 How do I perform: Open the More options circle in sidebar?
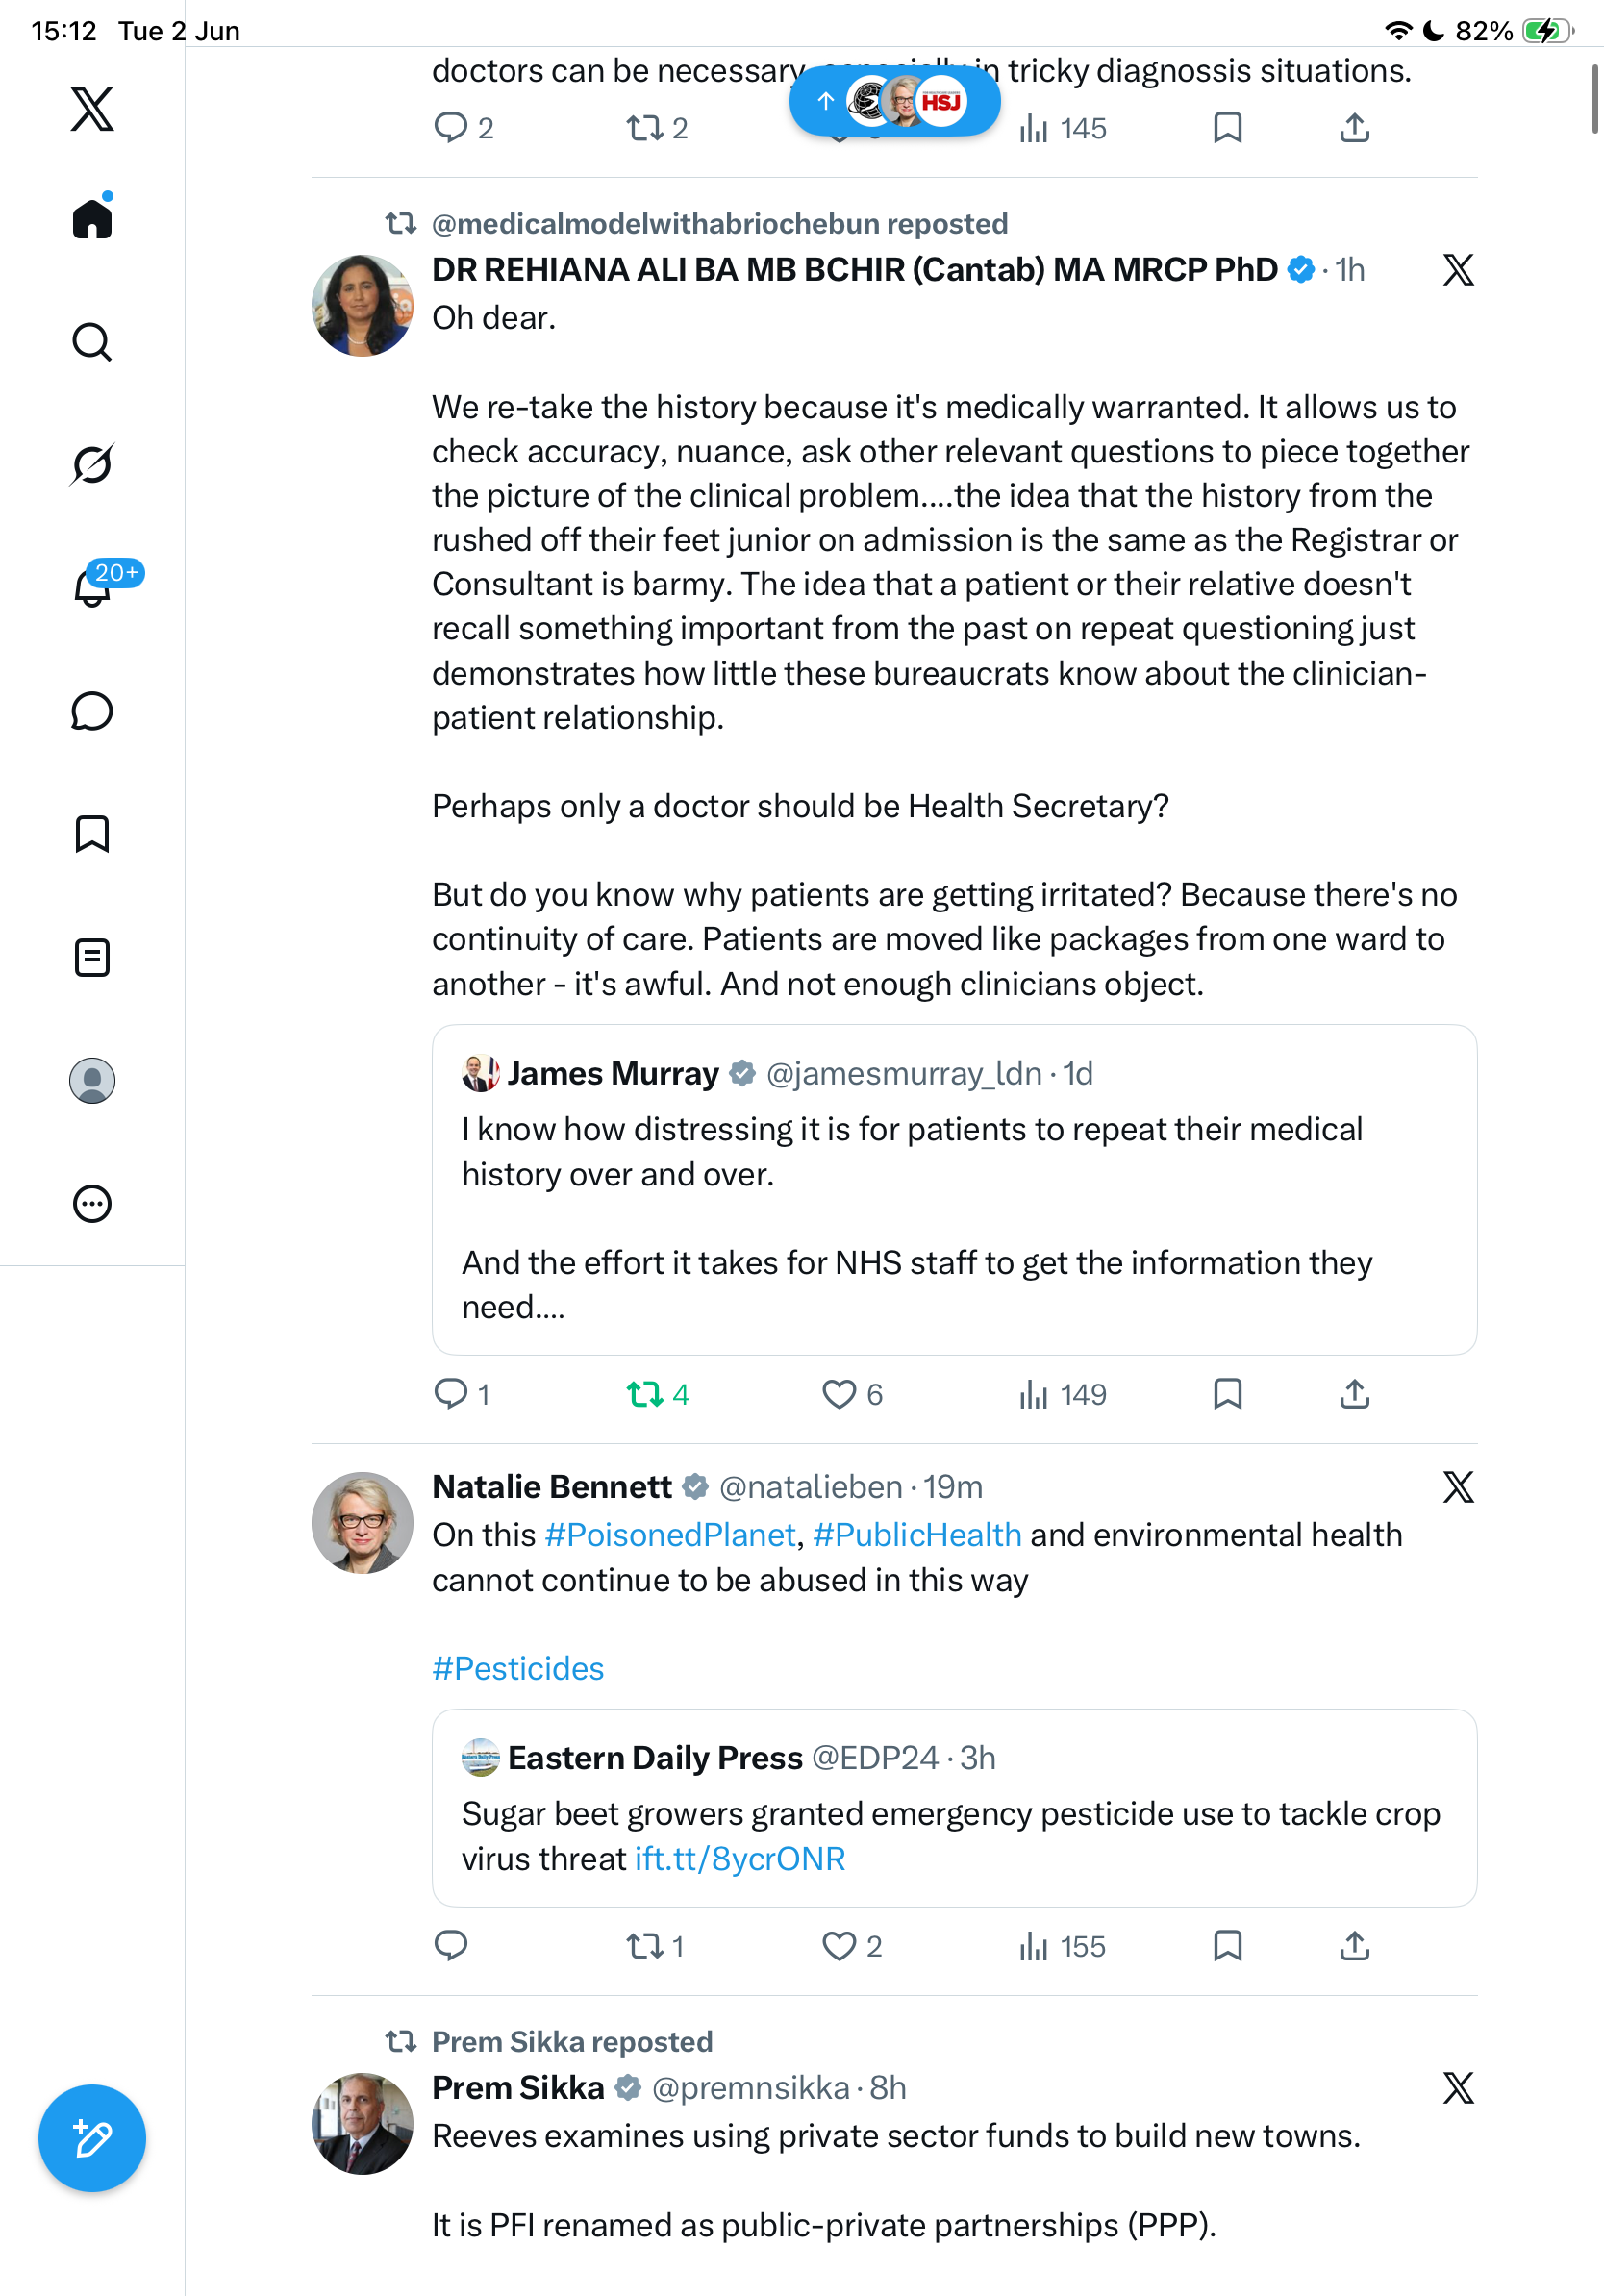pyautogui.click(x=92, y=1203)
